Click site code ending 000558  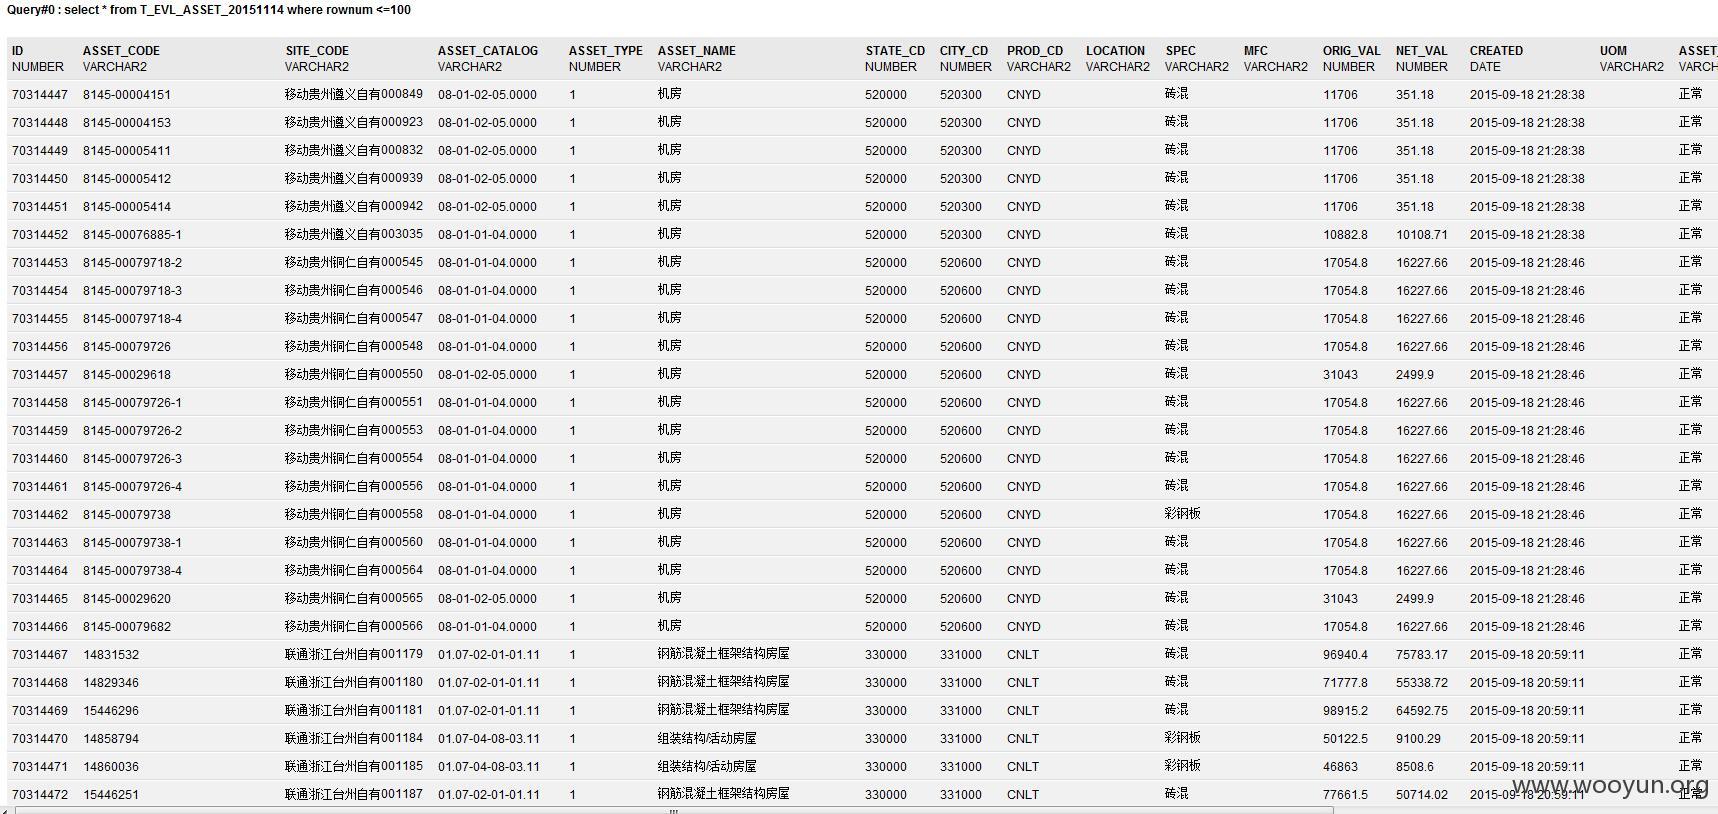(354, 514)
